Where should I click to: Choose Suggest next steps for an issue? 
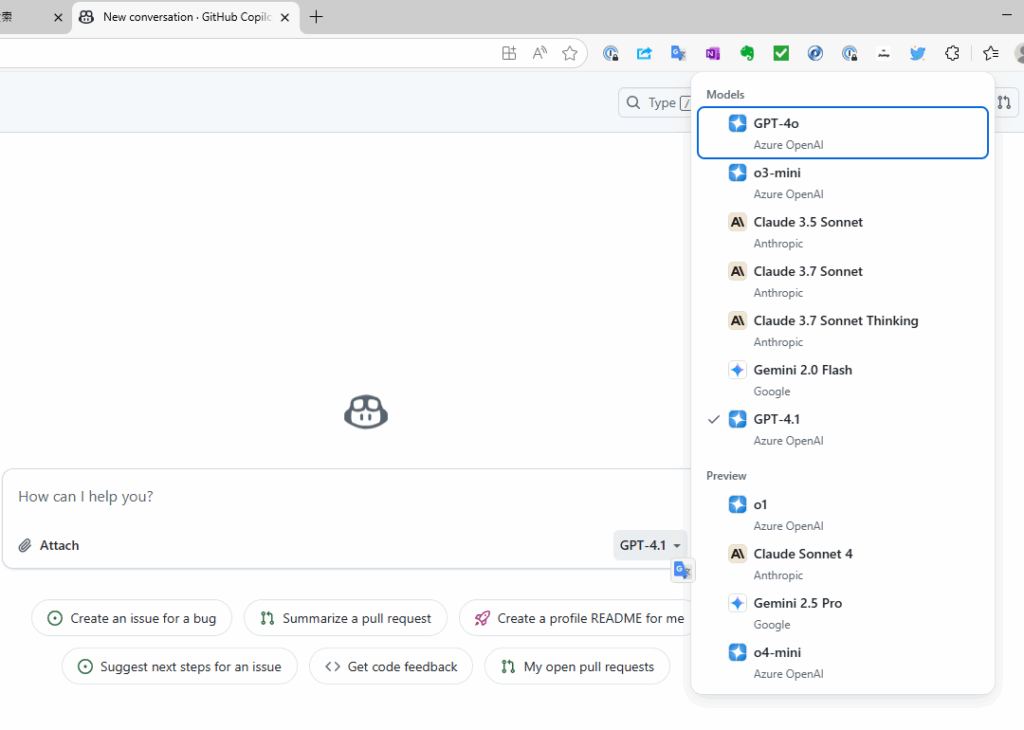pyautogui.click(x=180, y=667)
